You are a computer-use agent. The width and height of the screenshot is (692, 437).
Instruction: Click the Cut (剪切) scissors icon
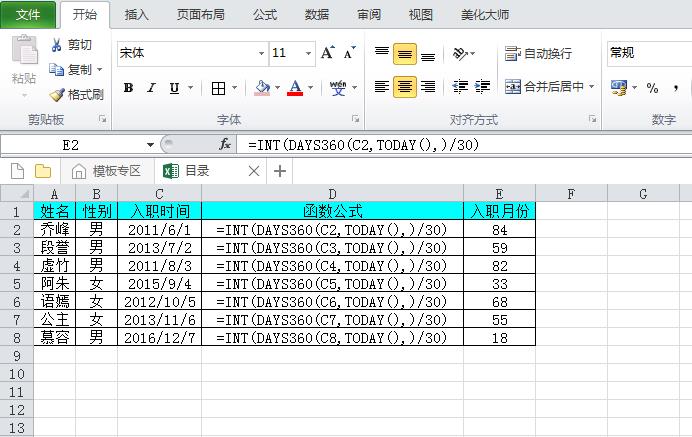pos(57,45)
